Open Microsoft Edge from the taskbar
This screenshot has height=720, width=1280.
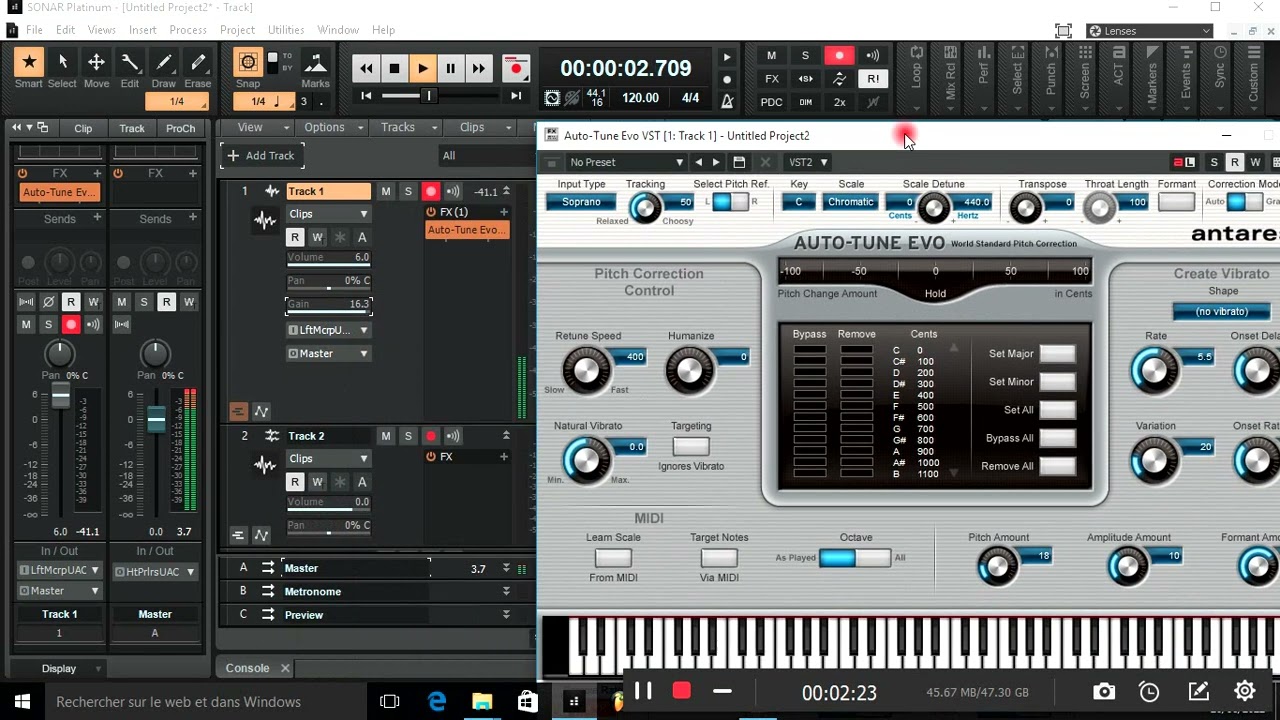coord(437,702)
